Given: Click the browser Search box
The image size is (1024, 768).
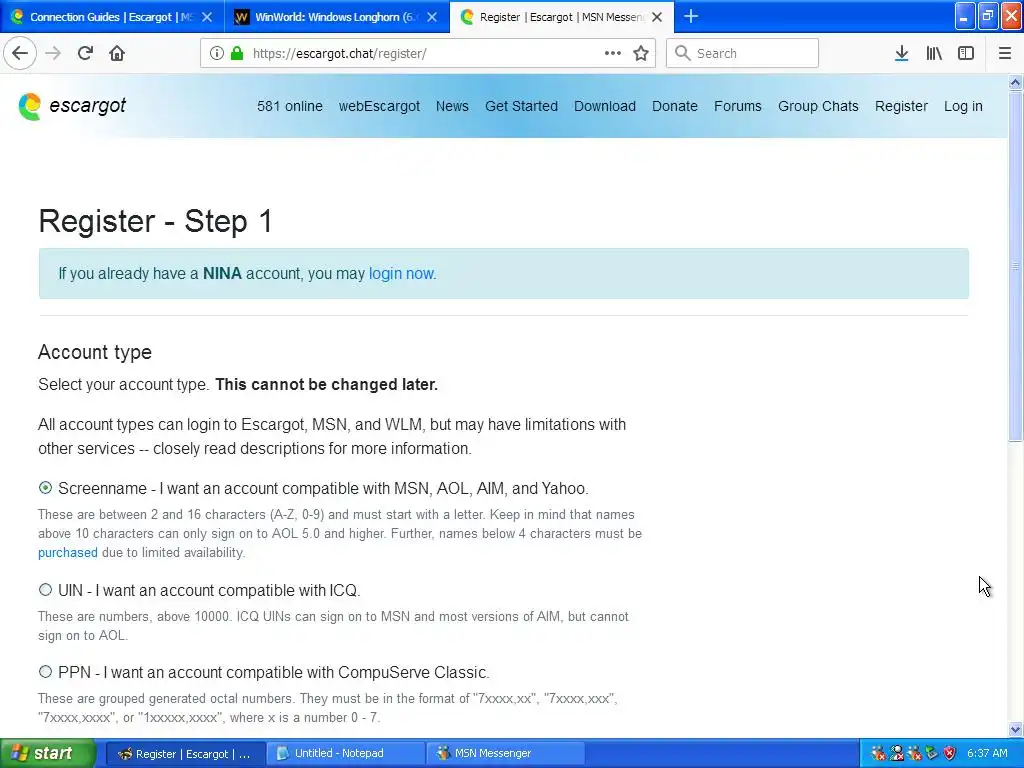Looking at the screenshot, I should click(742, 53).
